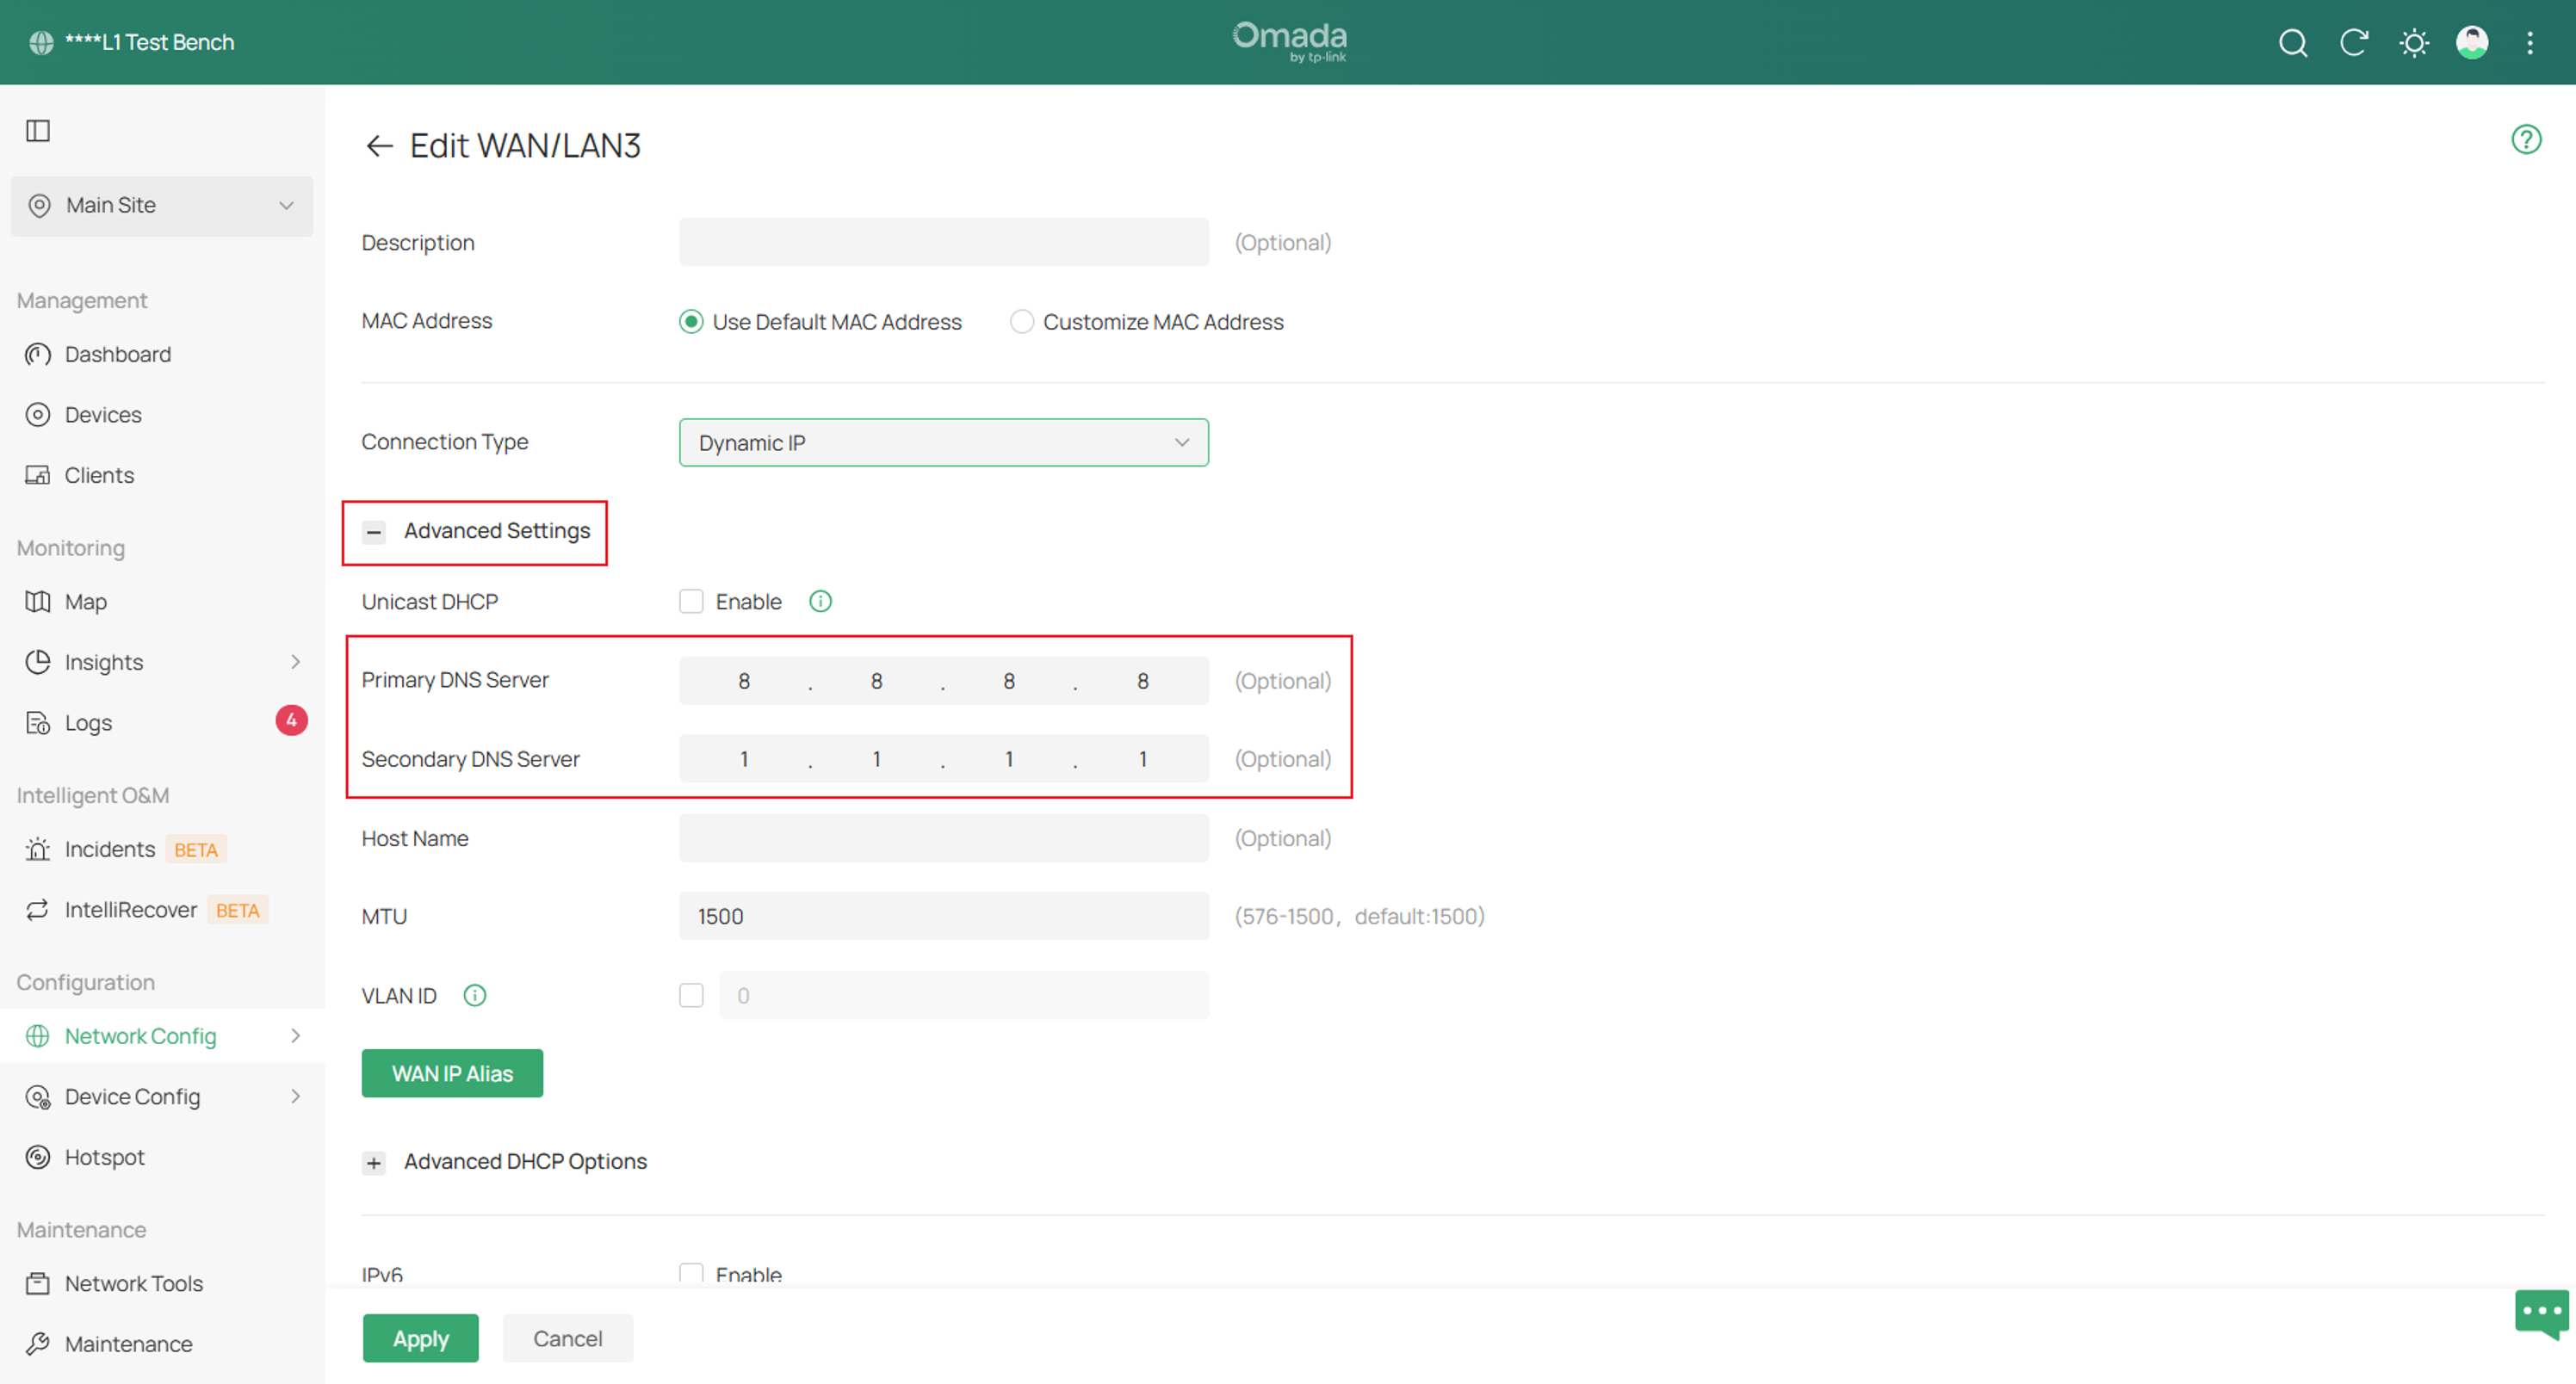Click the Omada by tp-link logo

pyautogui.click(x=1289, y=42)
